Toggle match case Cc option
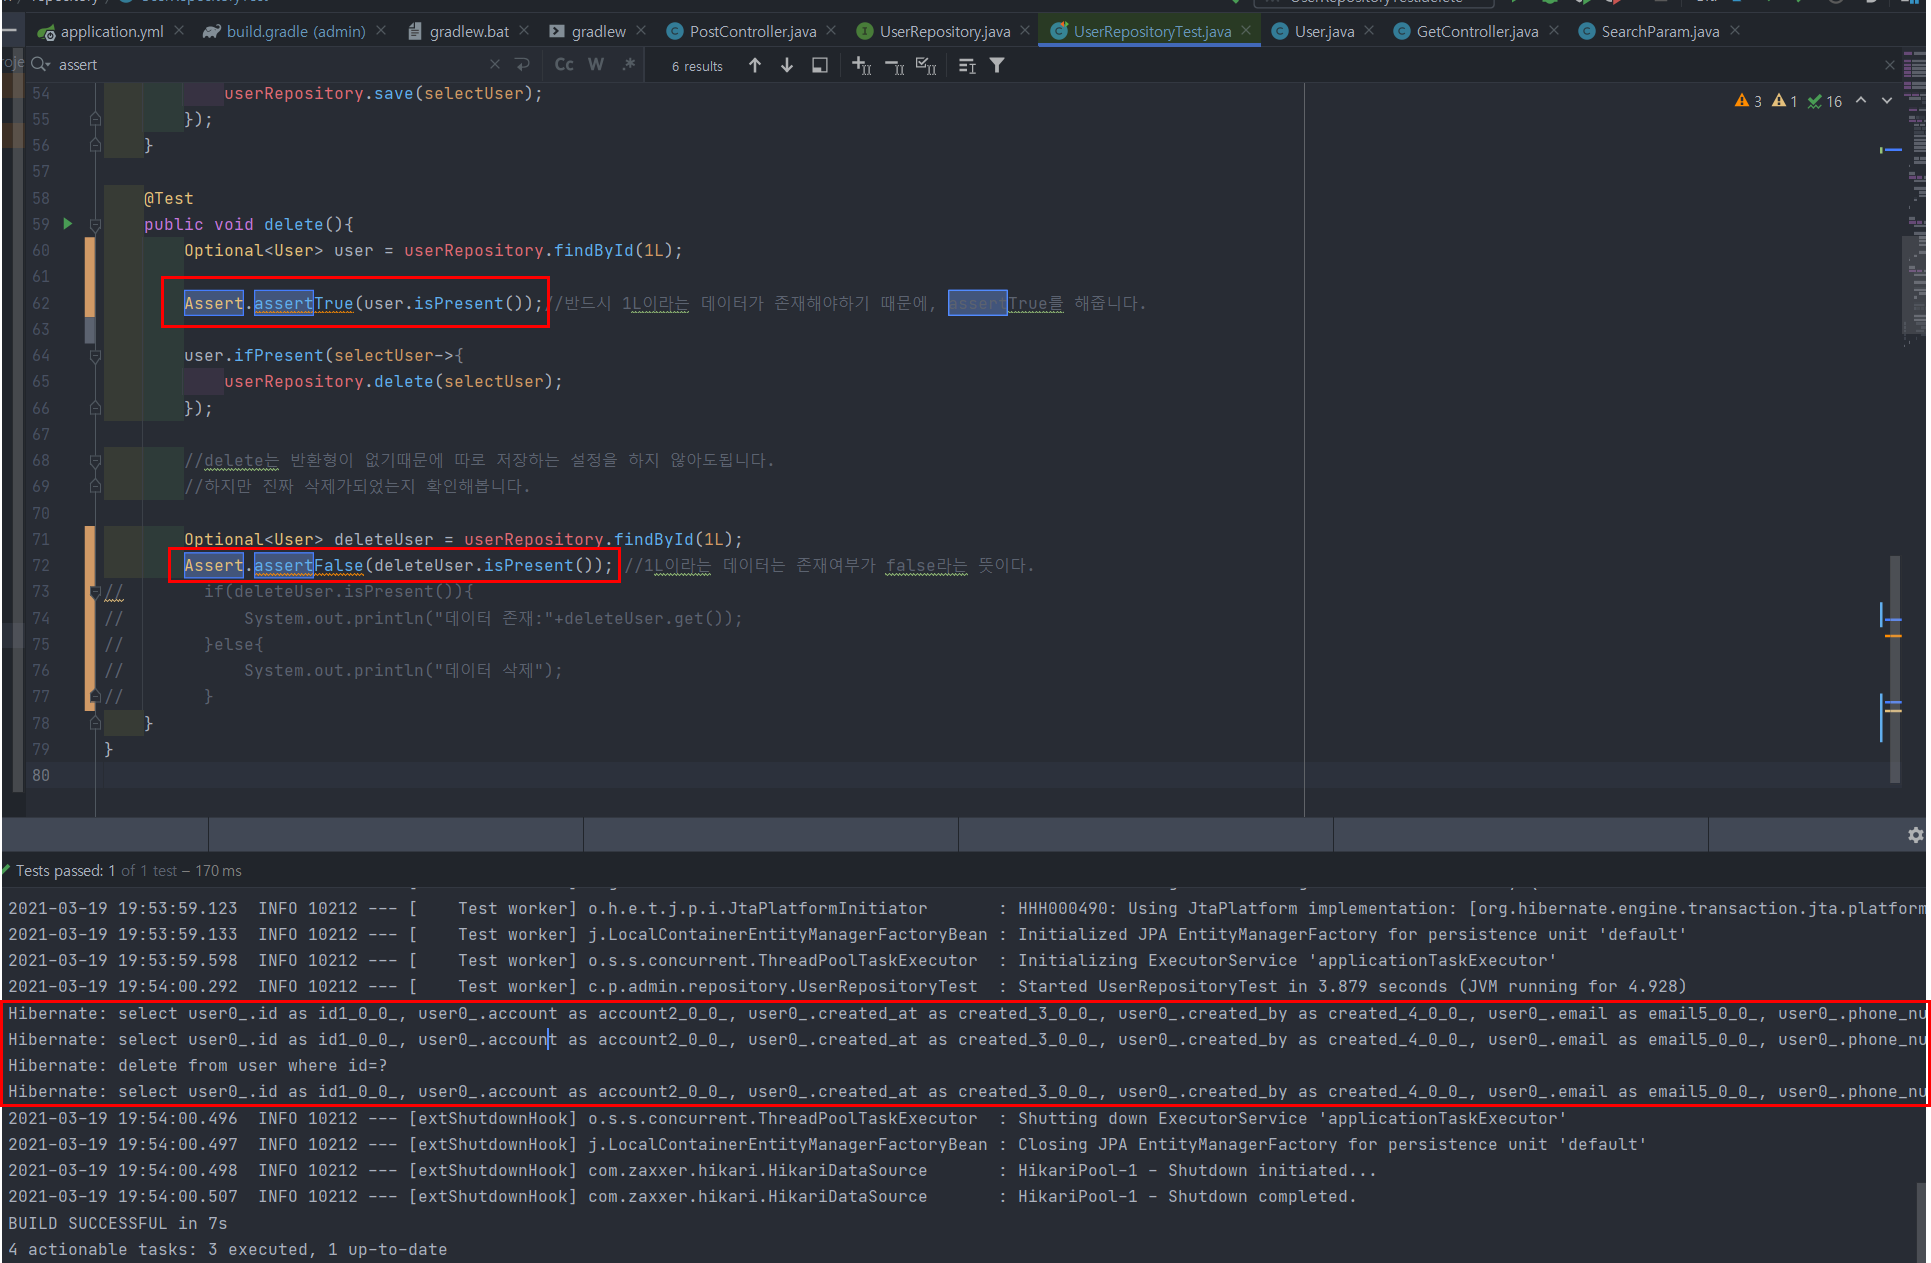This screenshot has height=1263, width=1931. [x=564, y=65]
